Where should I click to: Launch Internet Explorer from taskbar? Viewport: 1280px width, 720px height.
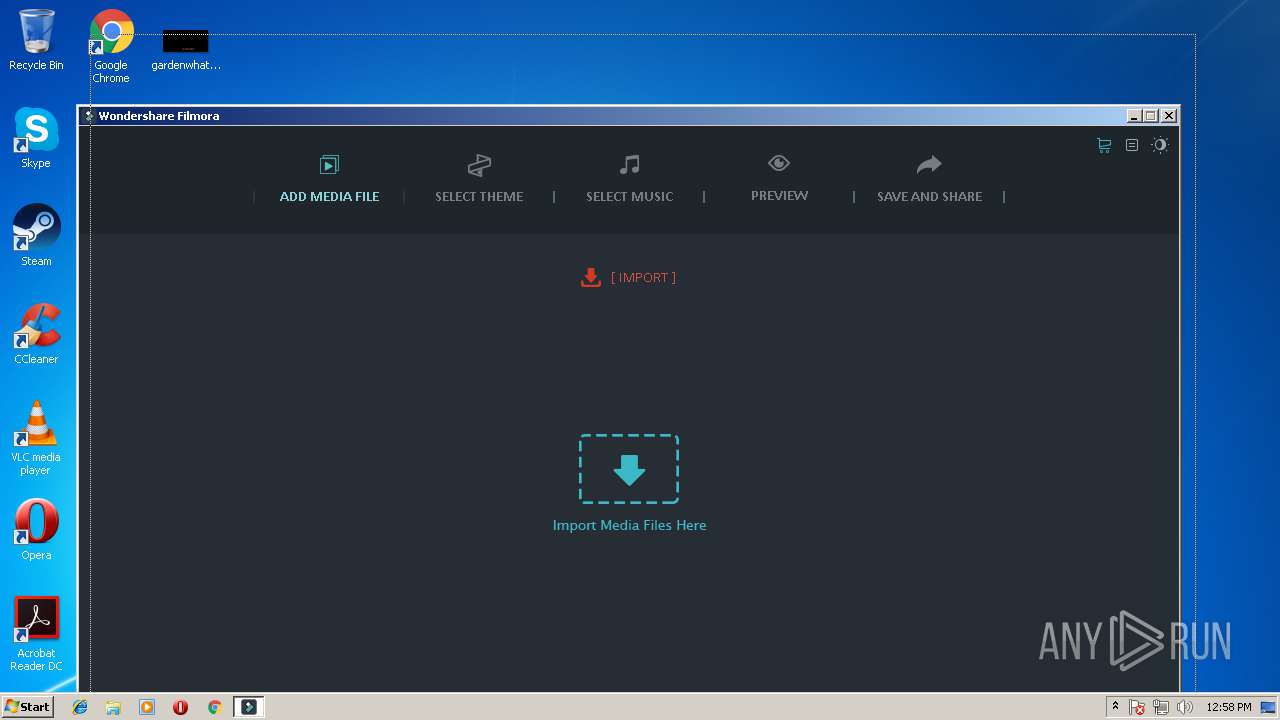(80, 707)
